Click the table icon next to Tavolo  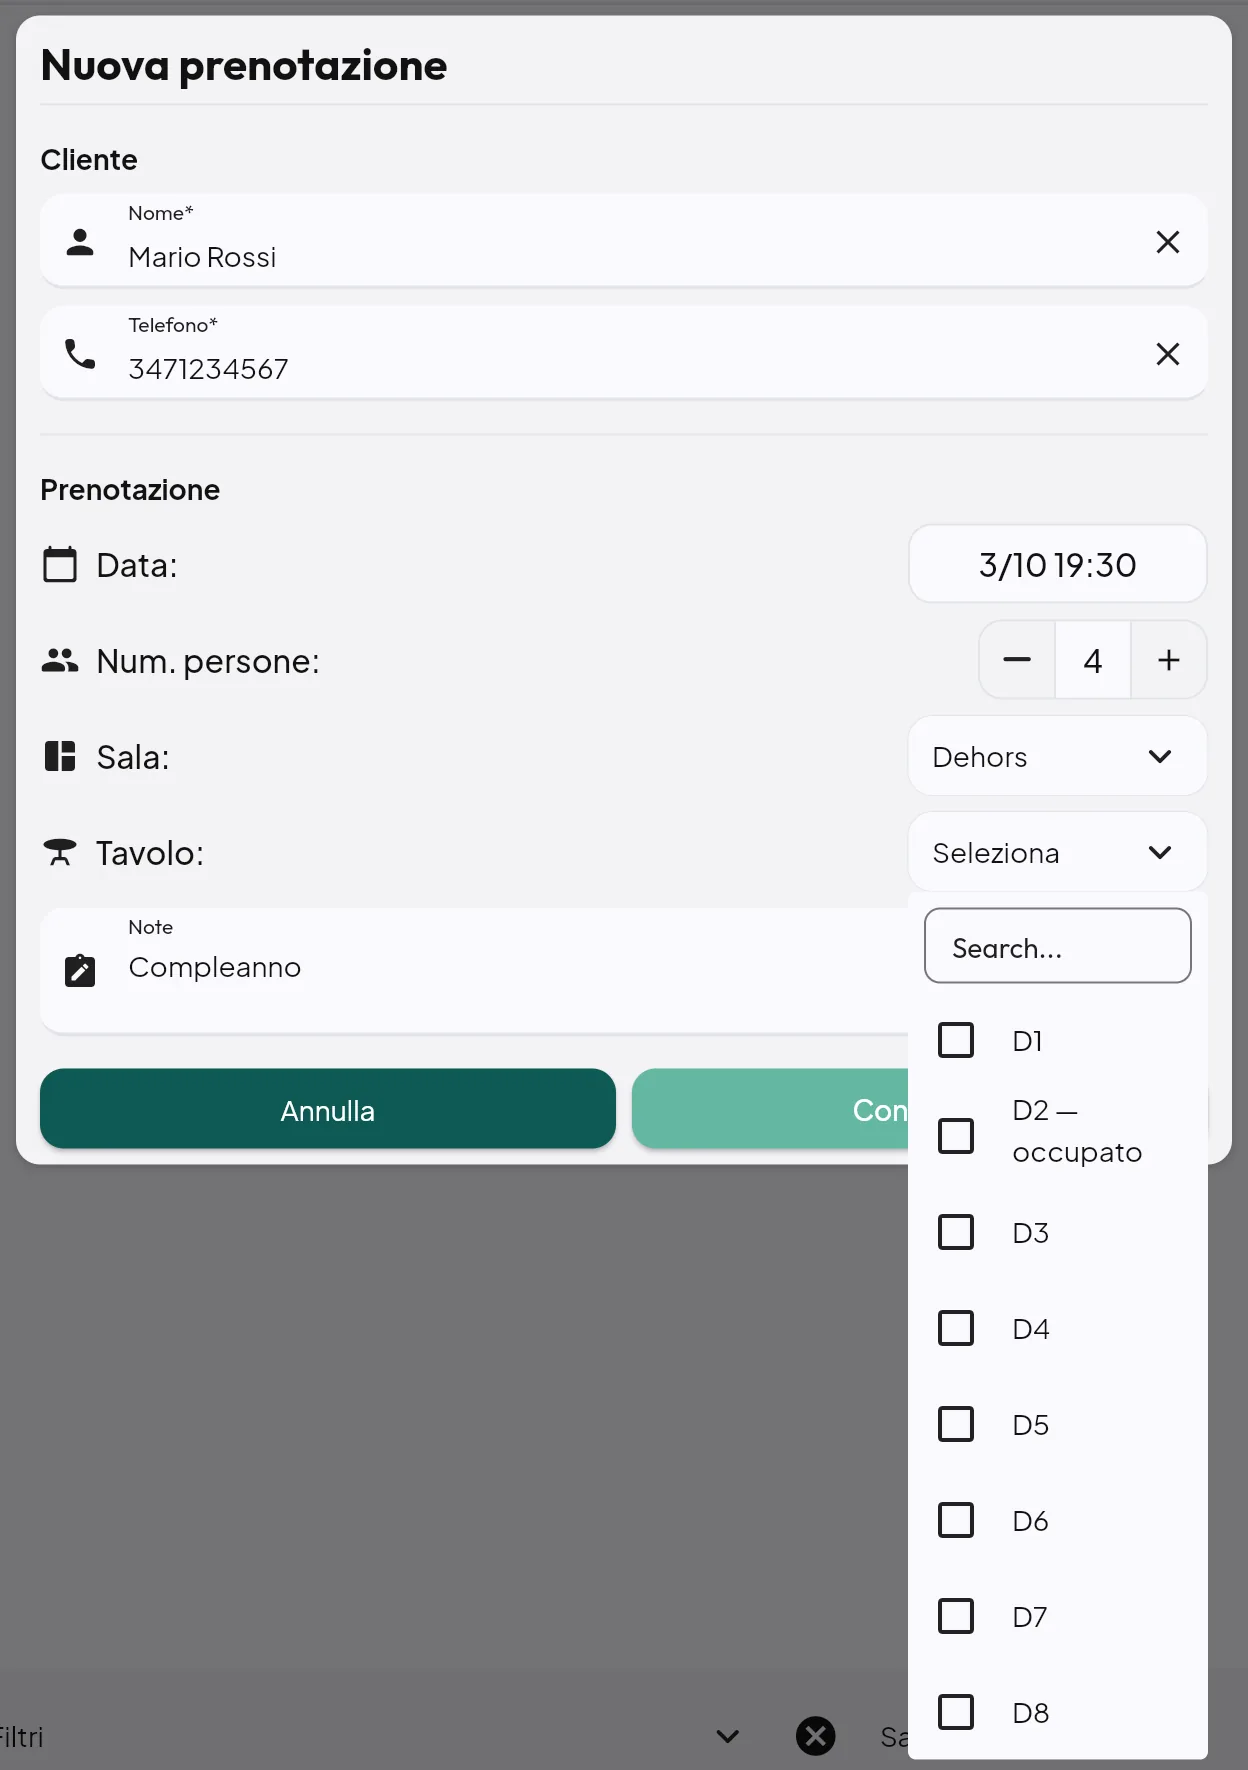(x=60, y=852)
